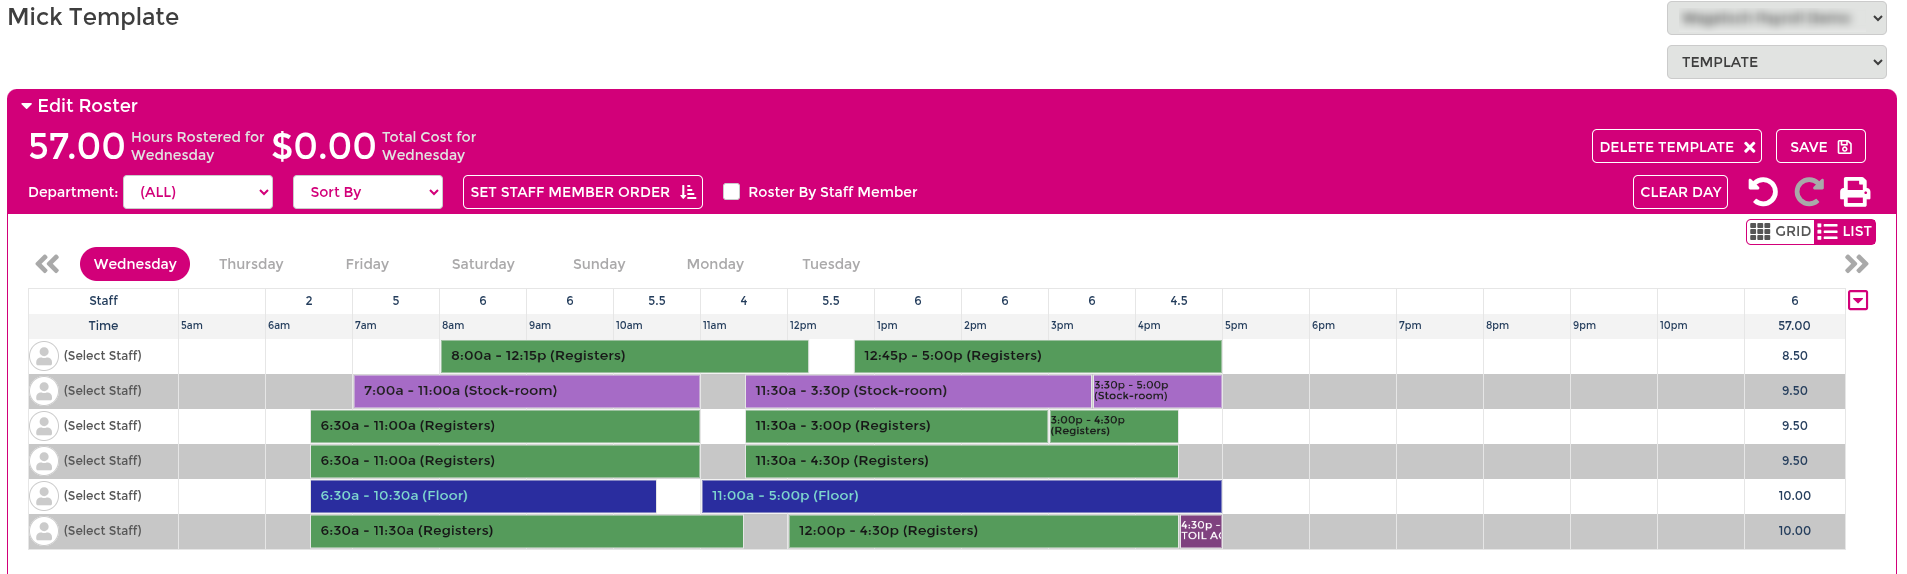Click (Select Staff) in the Floor row
Screen dimensions: 1907x574
click(103, 496)
